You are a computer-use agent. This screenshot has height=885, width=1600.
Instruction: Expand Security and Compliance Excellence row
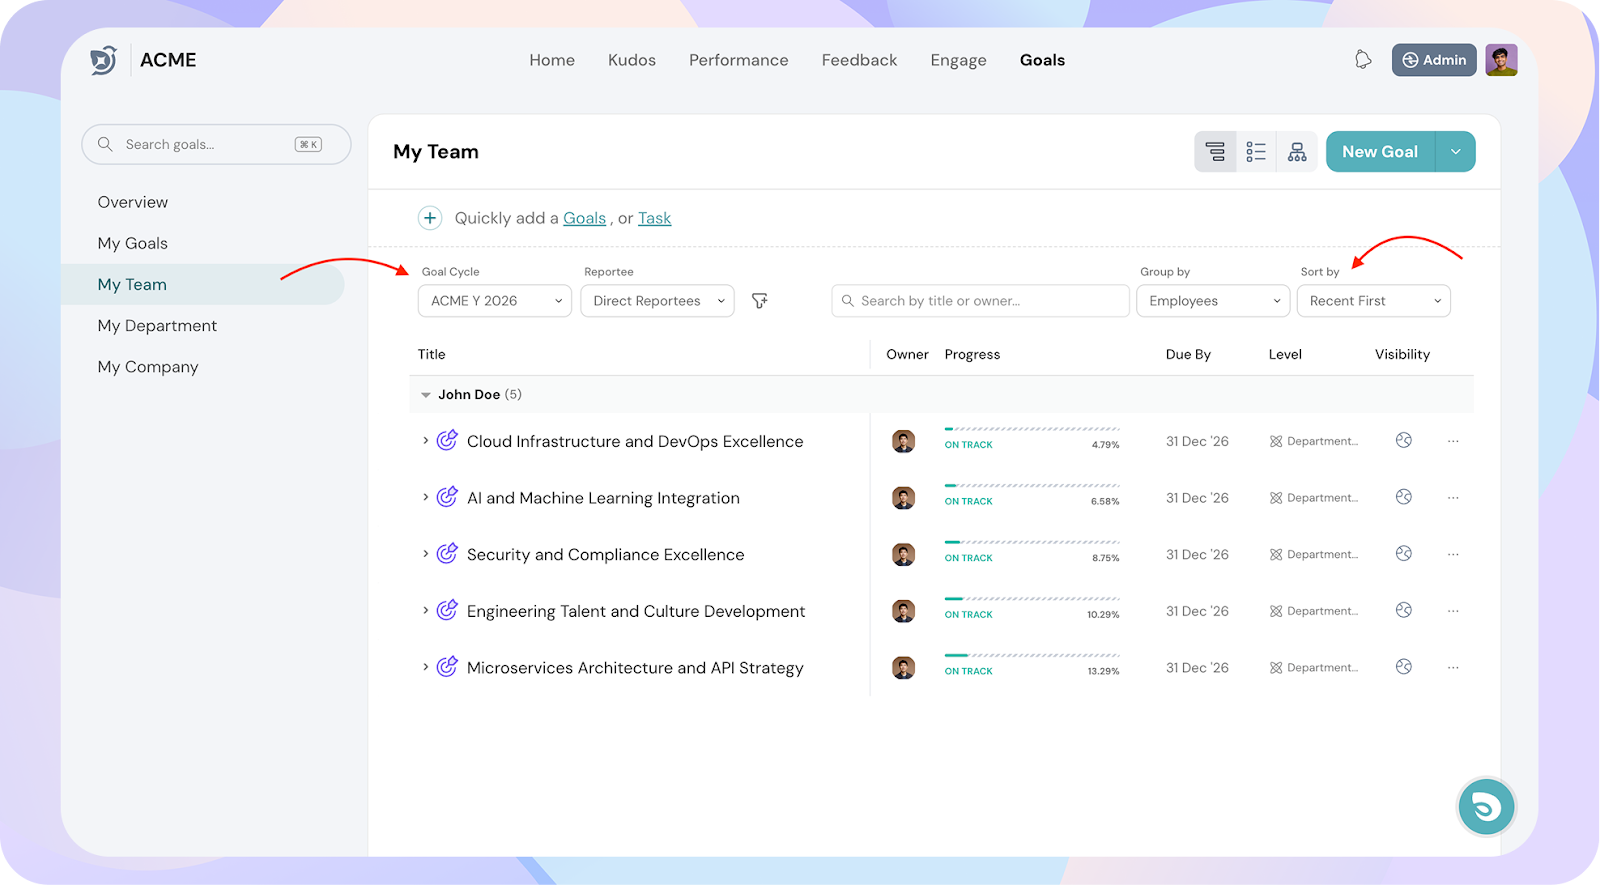click(x=425, y=553)
